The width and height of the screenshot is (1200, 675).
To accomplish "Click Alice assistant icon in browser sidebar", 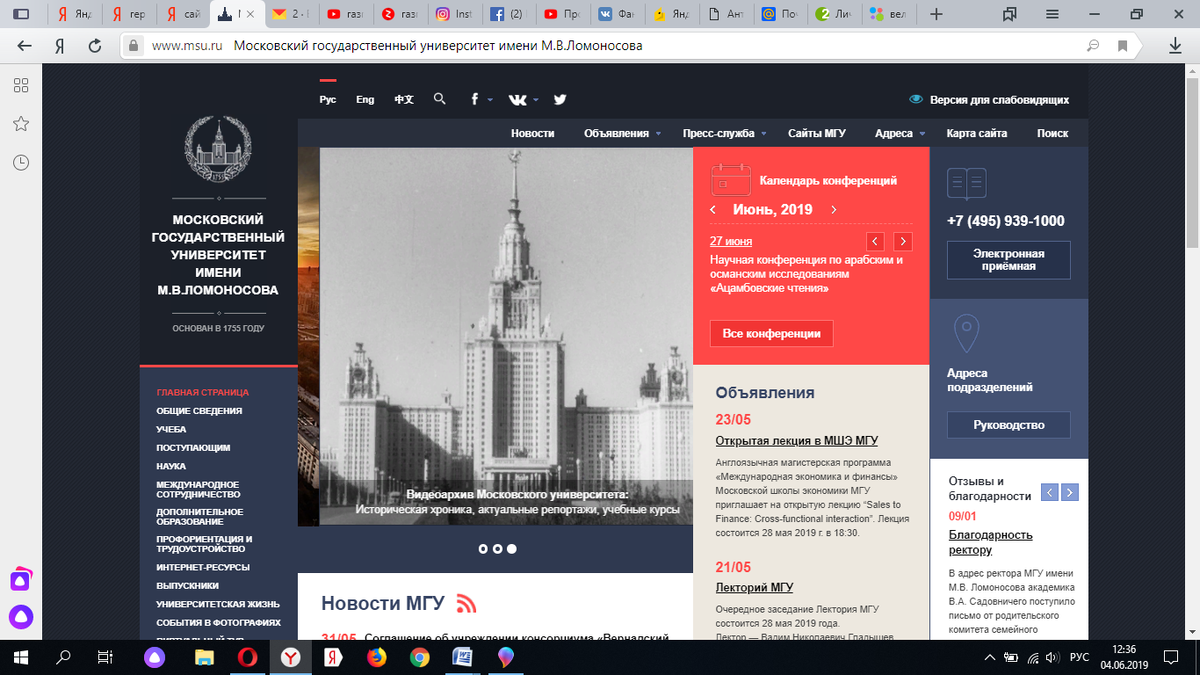I will [x=21, y=616].
